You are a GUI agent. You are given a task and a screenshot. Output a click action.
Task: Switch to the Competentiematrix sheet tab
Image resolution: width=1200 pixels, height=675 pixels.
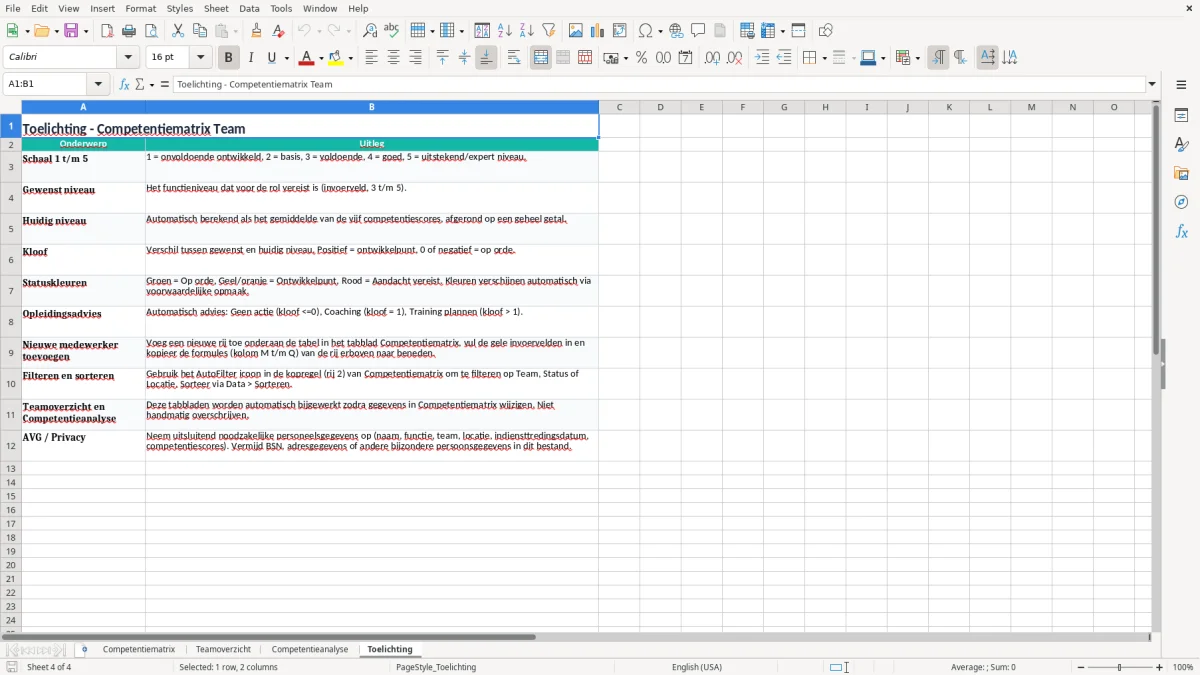[x=139, y=649]
